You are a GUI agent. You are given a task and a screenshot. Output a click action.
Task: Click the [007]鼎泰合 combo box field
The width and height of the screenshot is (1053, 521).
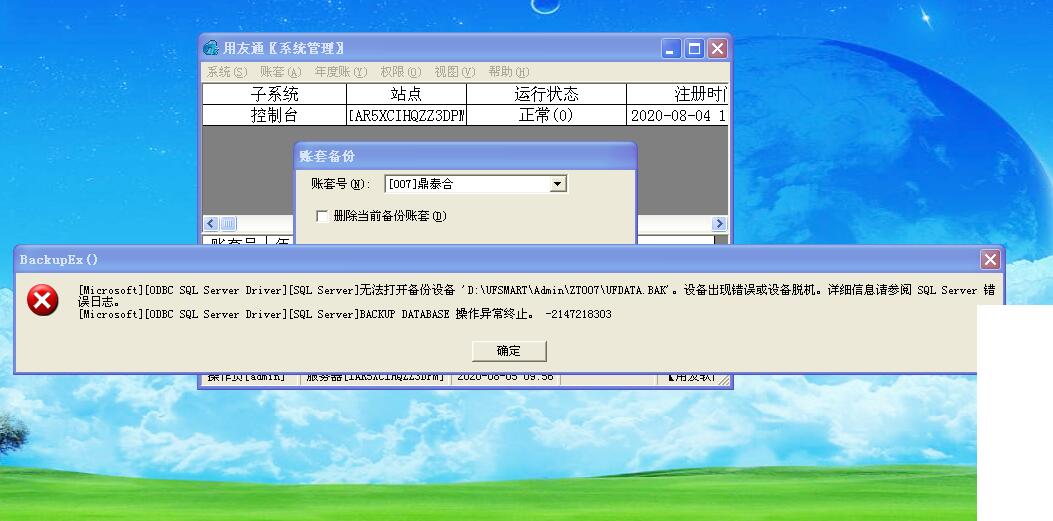point(475,184)
